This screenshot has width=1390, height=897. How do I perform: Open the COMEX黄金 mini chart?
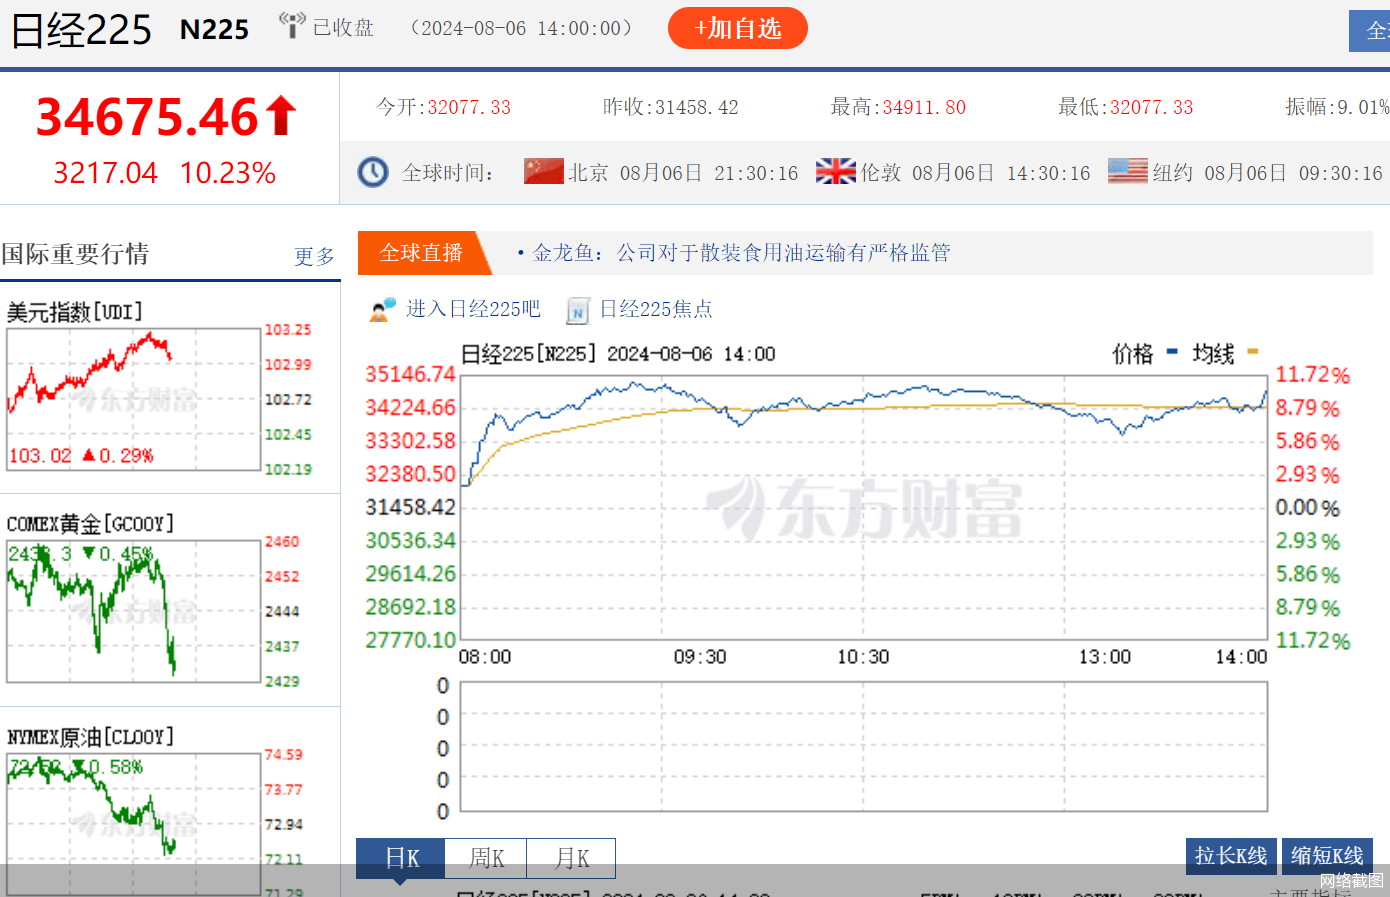(133, 611)
